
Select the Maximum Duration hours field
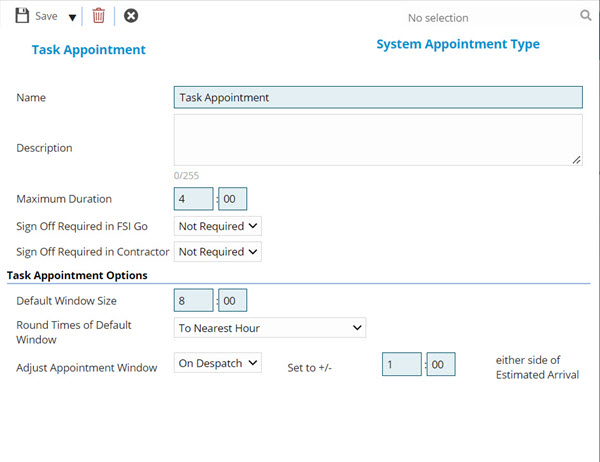pyautogui.click(x=194, y=199)
